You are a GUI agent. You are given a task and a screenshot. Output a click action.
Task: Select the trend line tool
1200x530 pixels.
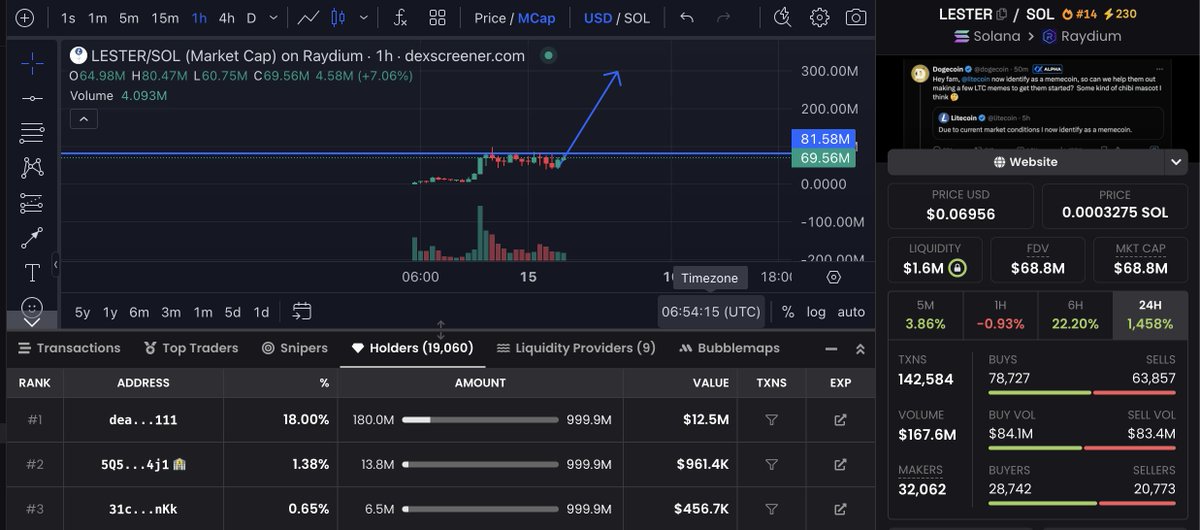[32, 98]
